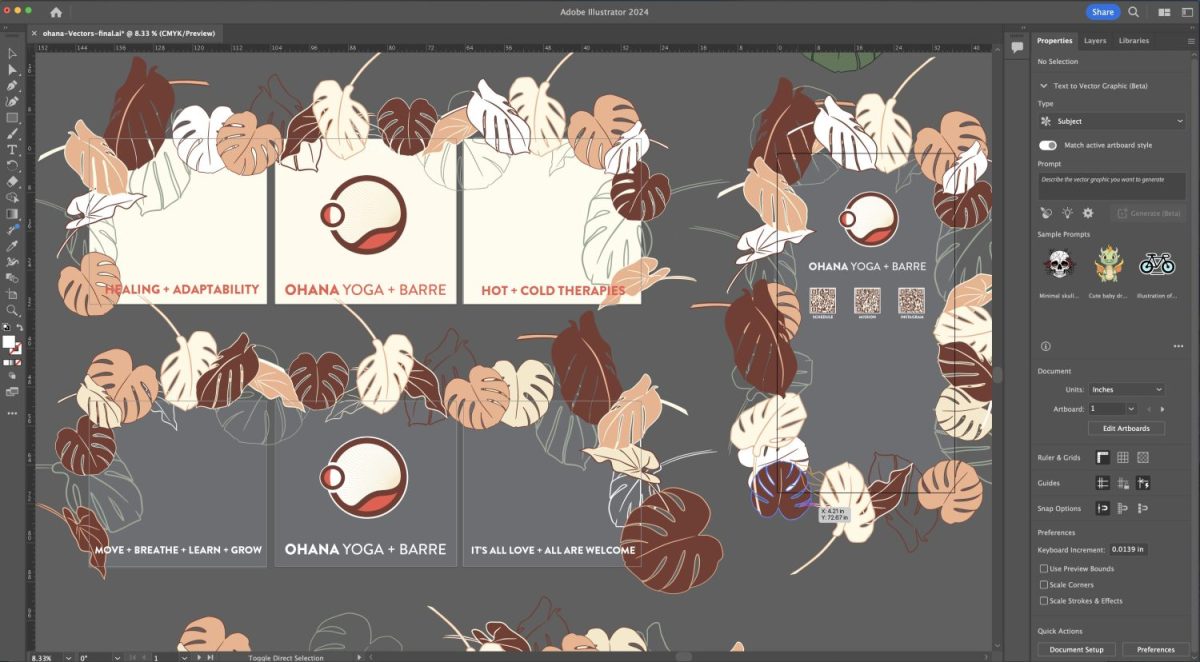This screenshot has width=1200, height=662.
Task: Swap fill and stroke colors
Action: pyautogui.click(x=19, y=327)
